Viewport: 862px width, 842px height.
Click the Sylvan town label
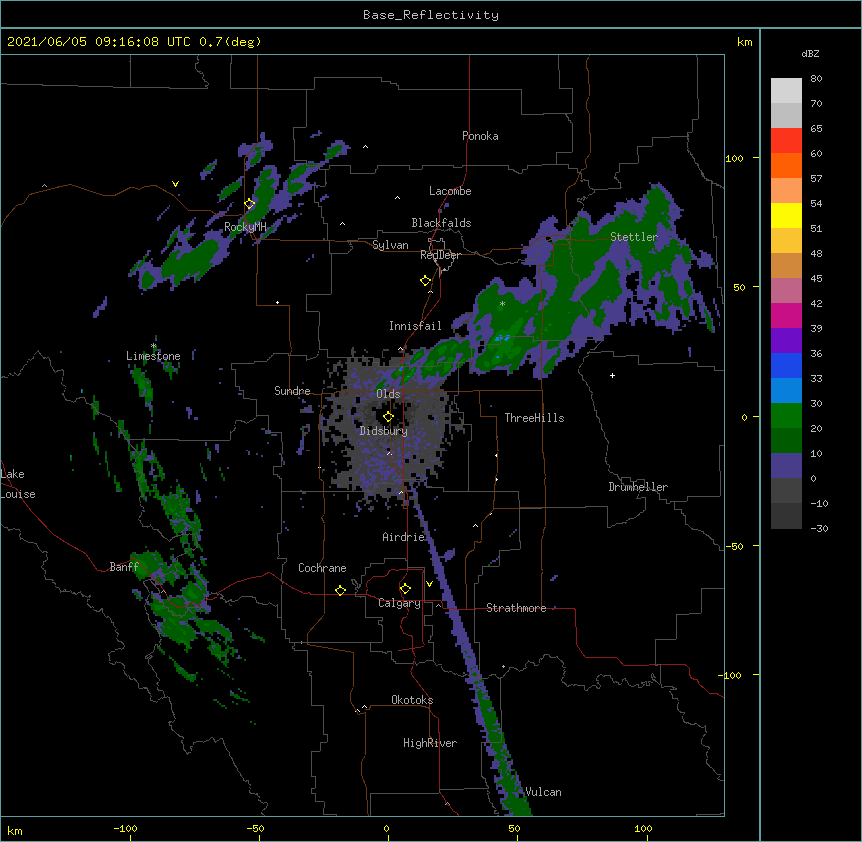tap(390, 245)
